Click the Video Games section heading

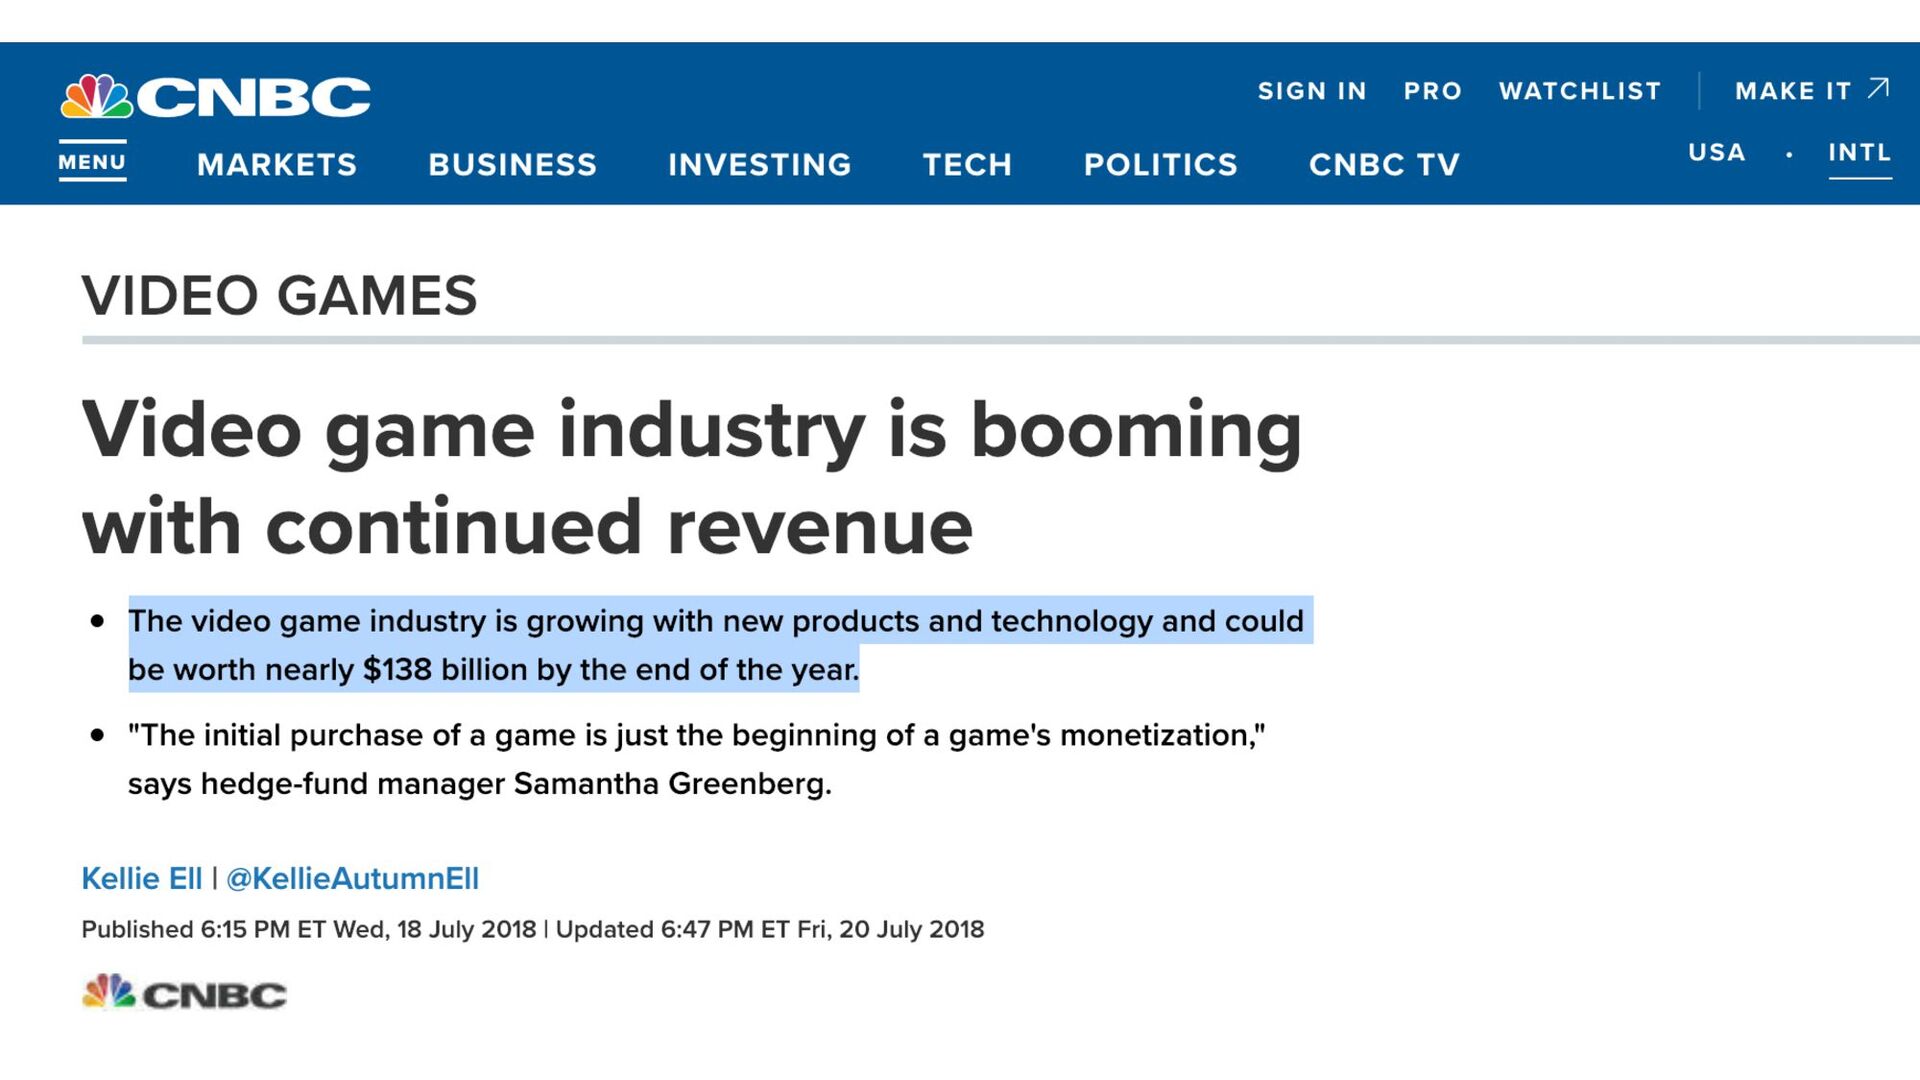point(279,296)
